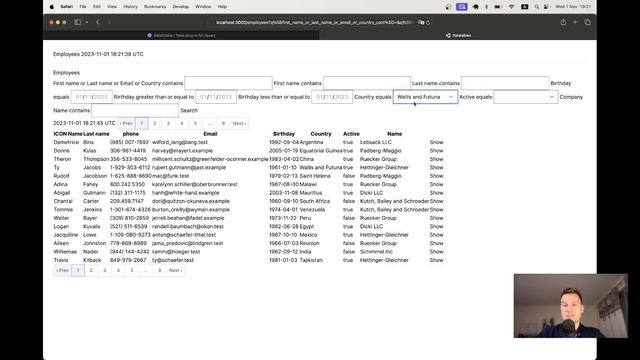Screen dimensions: 640x360
Task: Open the File menu
Action: coord(83,7)
